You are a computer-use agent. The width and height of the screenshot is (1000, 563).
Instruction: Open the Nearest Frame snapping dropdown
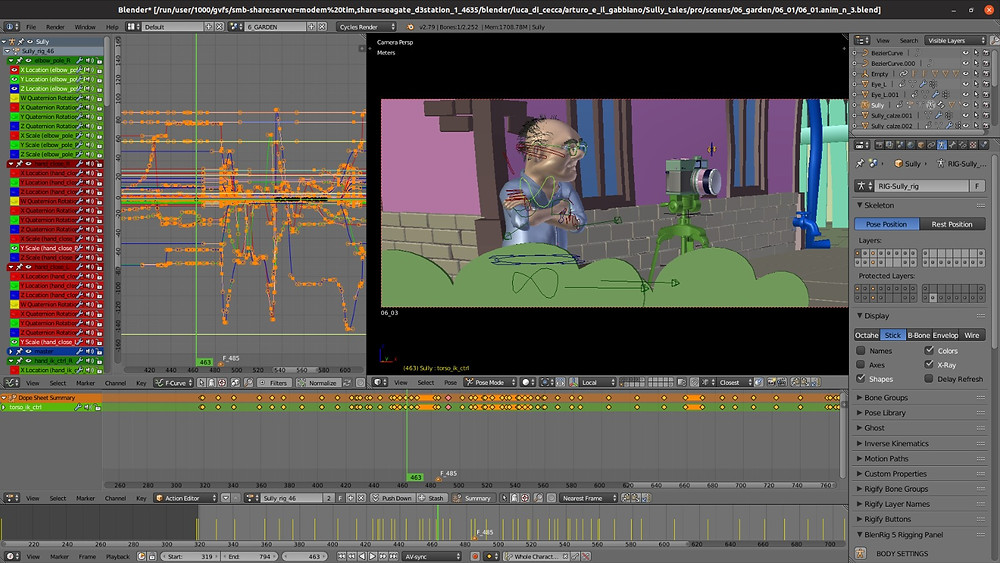[589, 498]
